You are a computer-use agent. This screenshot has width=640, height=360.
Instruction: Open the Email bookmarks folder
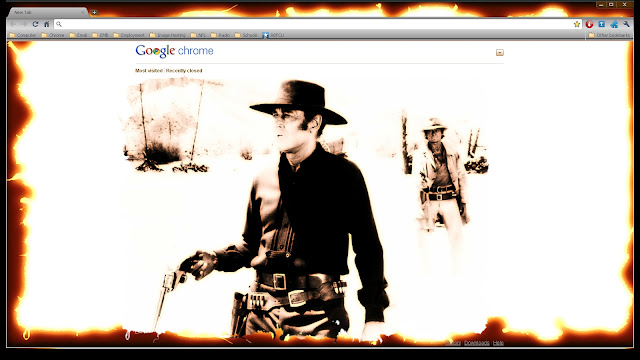click(78, 35)
